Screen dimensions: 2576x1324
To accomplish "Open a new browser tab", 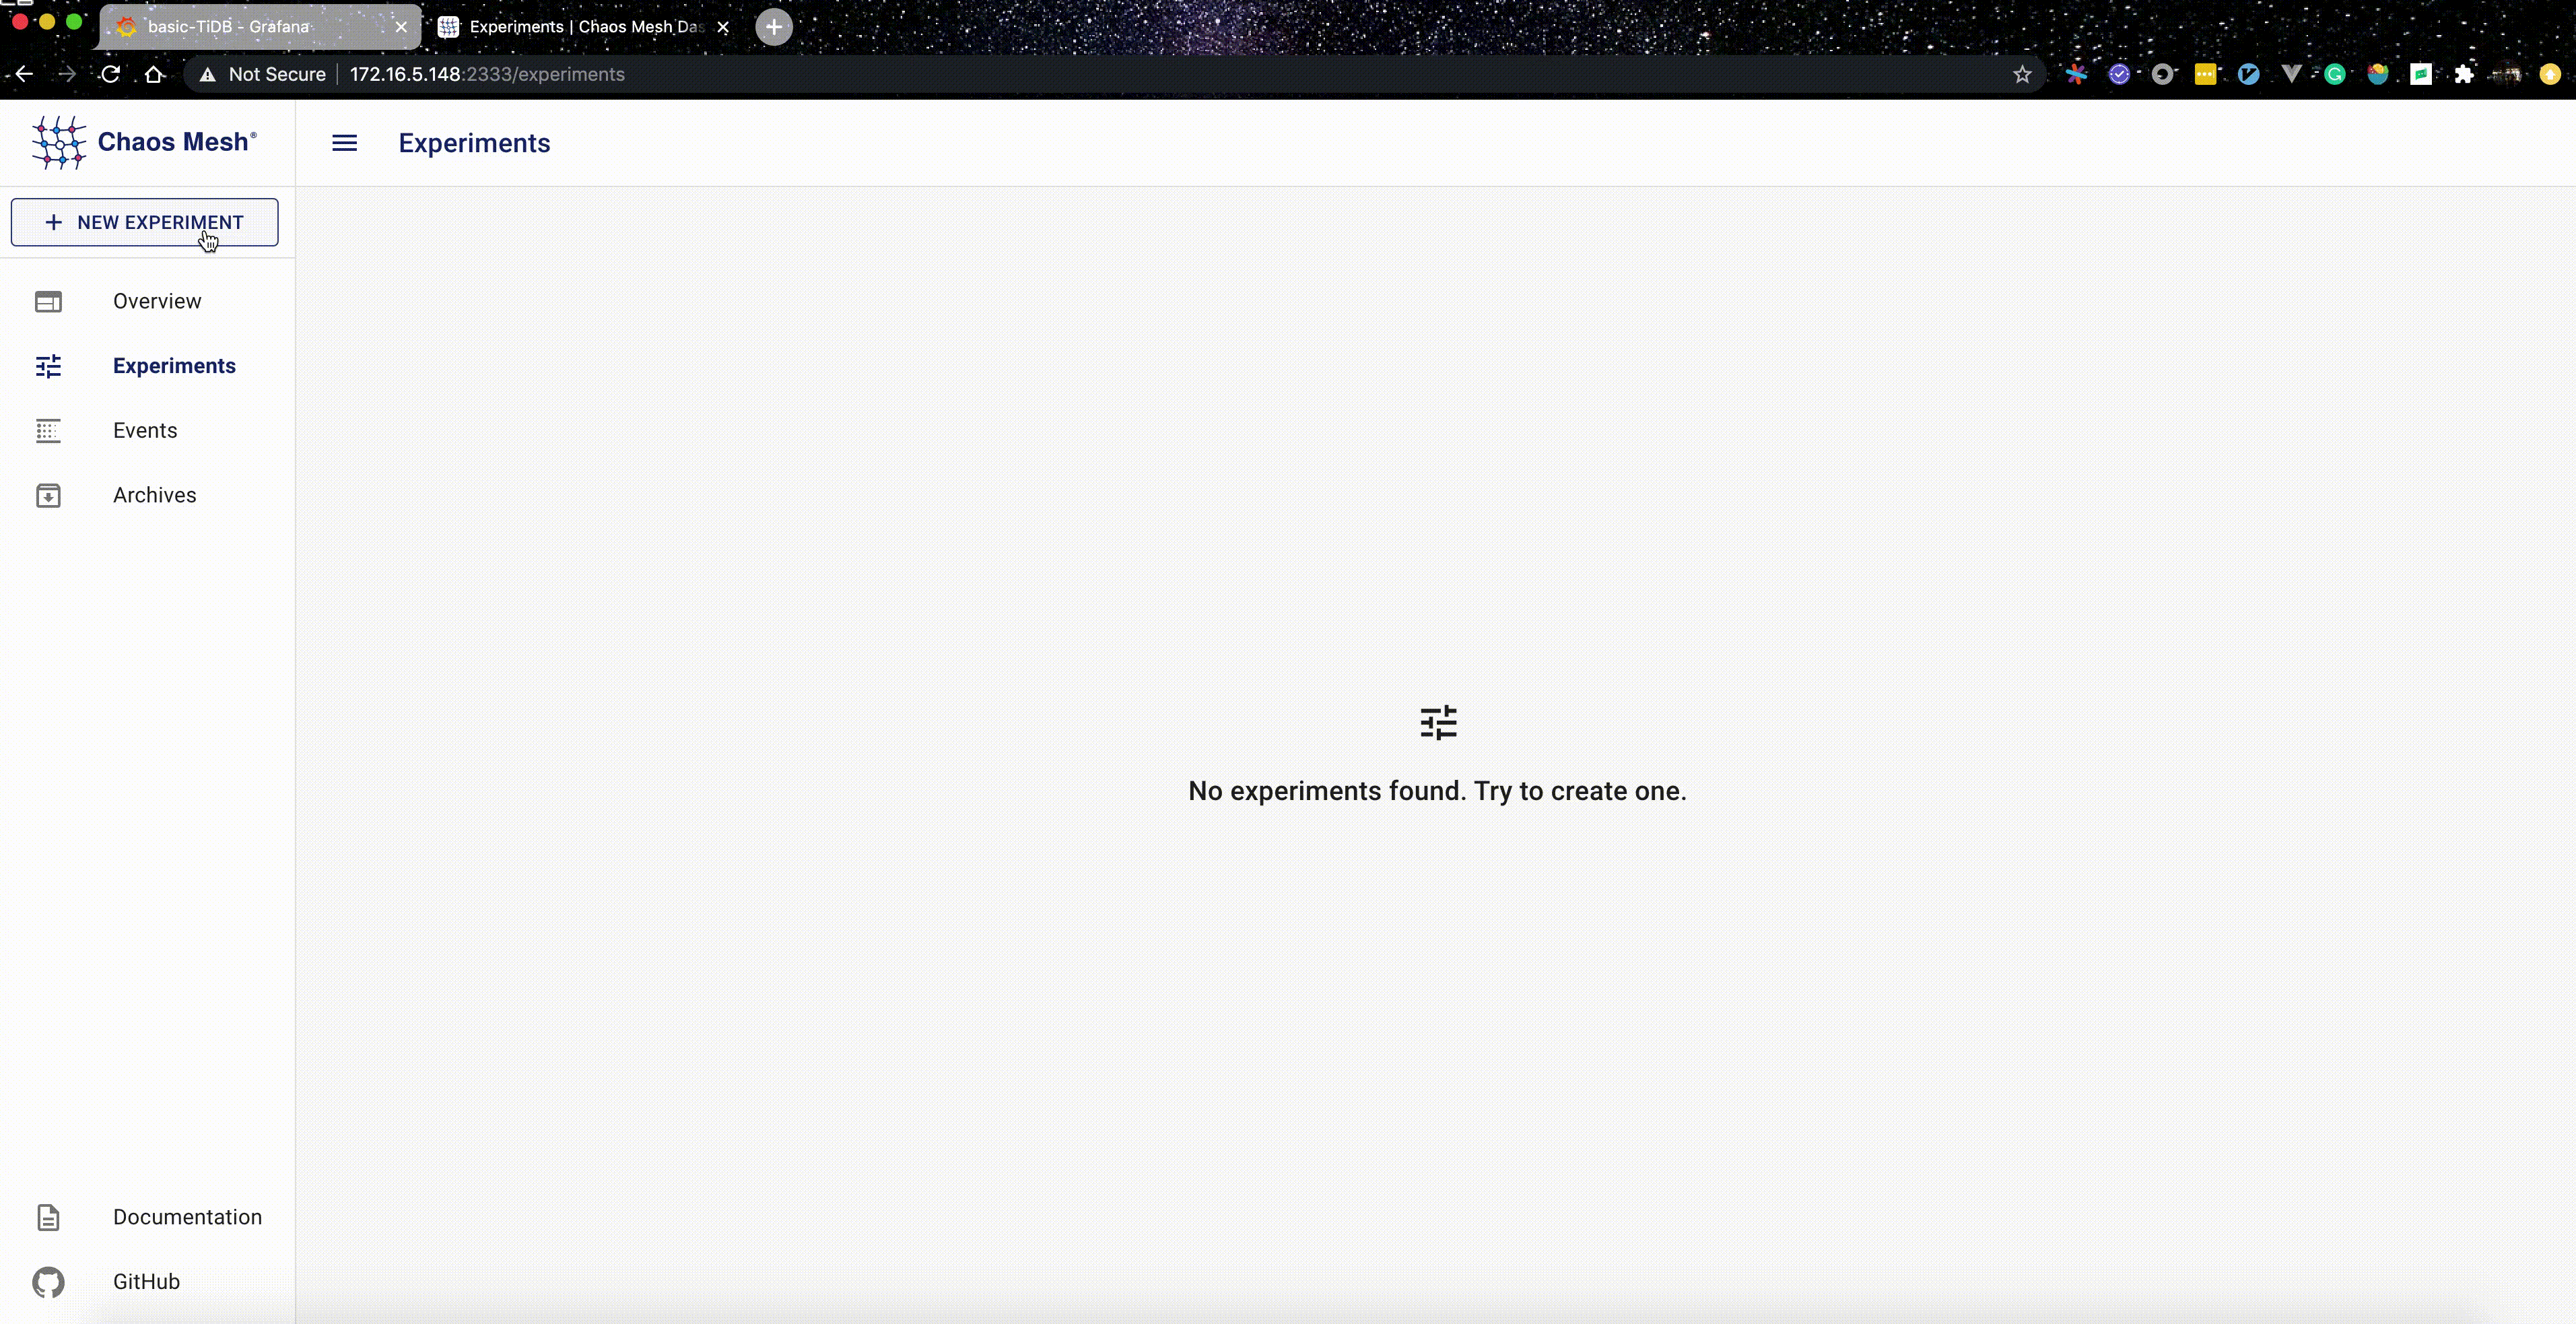I will (773, 27).
